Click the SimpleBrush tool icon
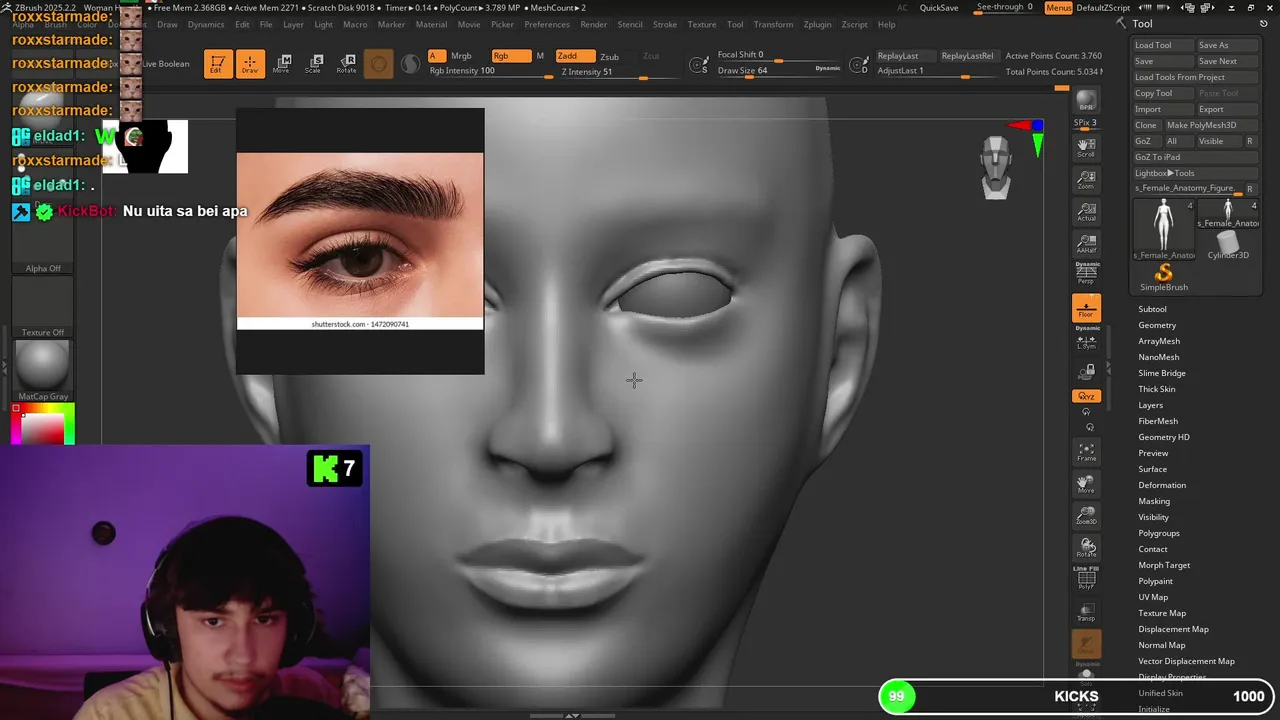Image resolution: width=1280 pixels, height=720 pixels. pyautogui.click(x=1163, y=277)
